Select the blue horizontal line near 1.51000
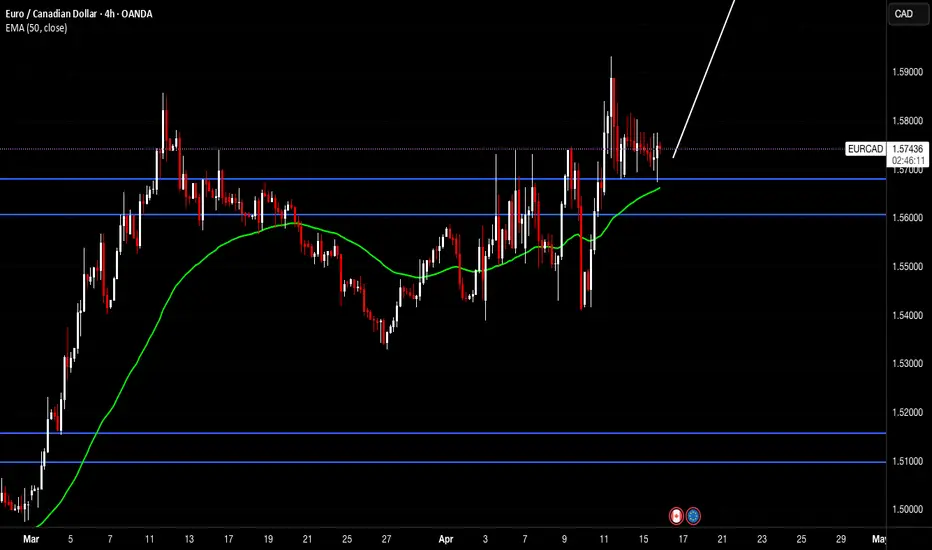 tap(443, 462)
